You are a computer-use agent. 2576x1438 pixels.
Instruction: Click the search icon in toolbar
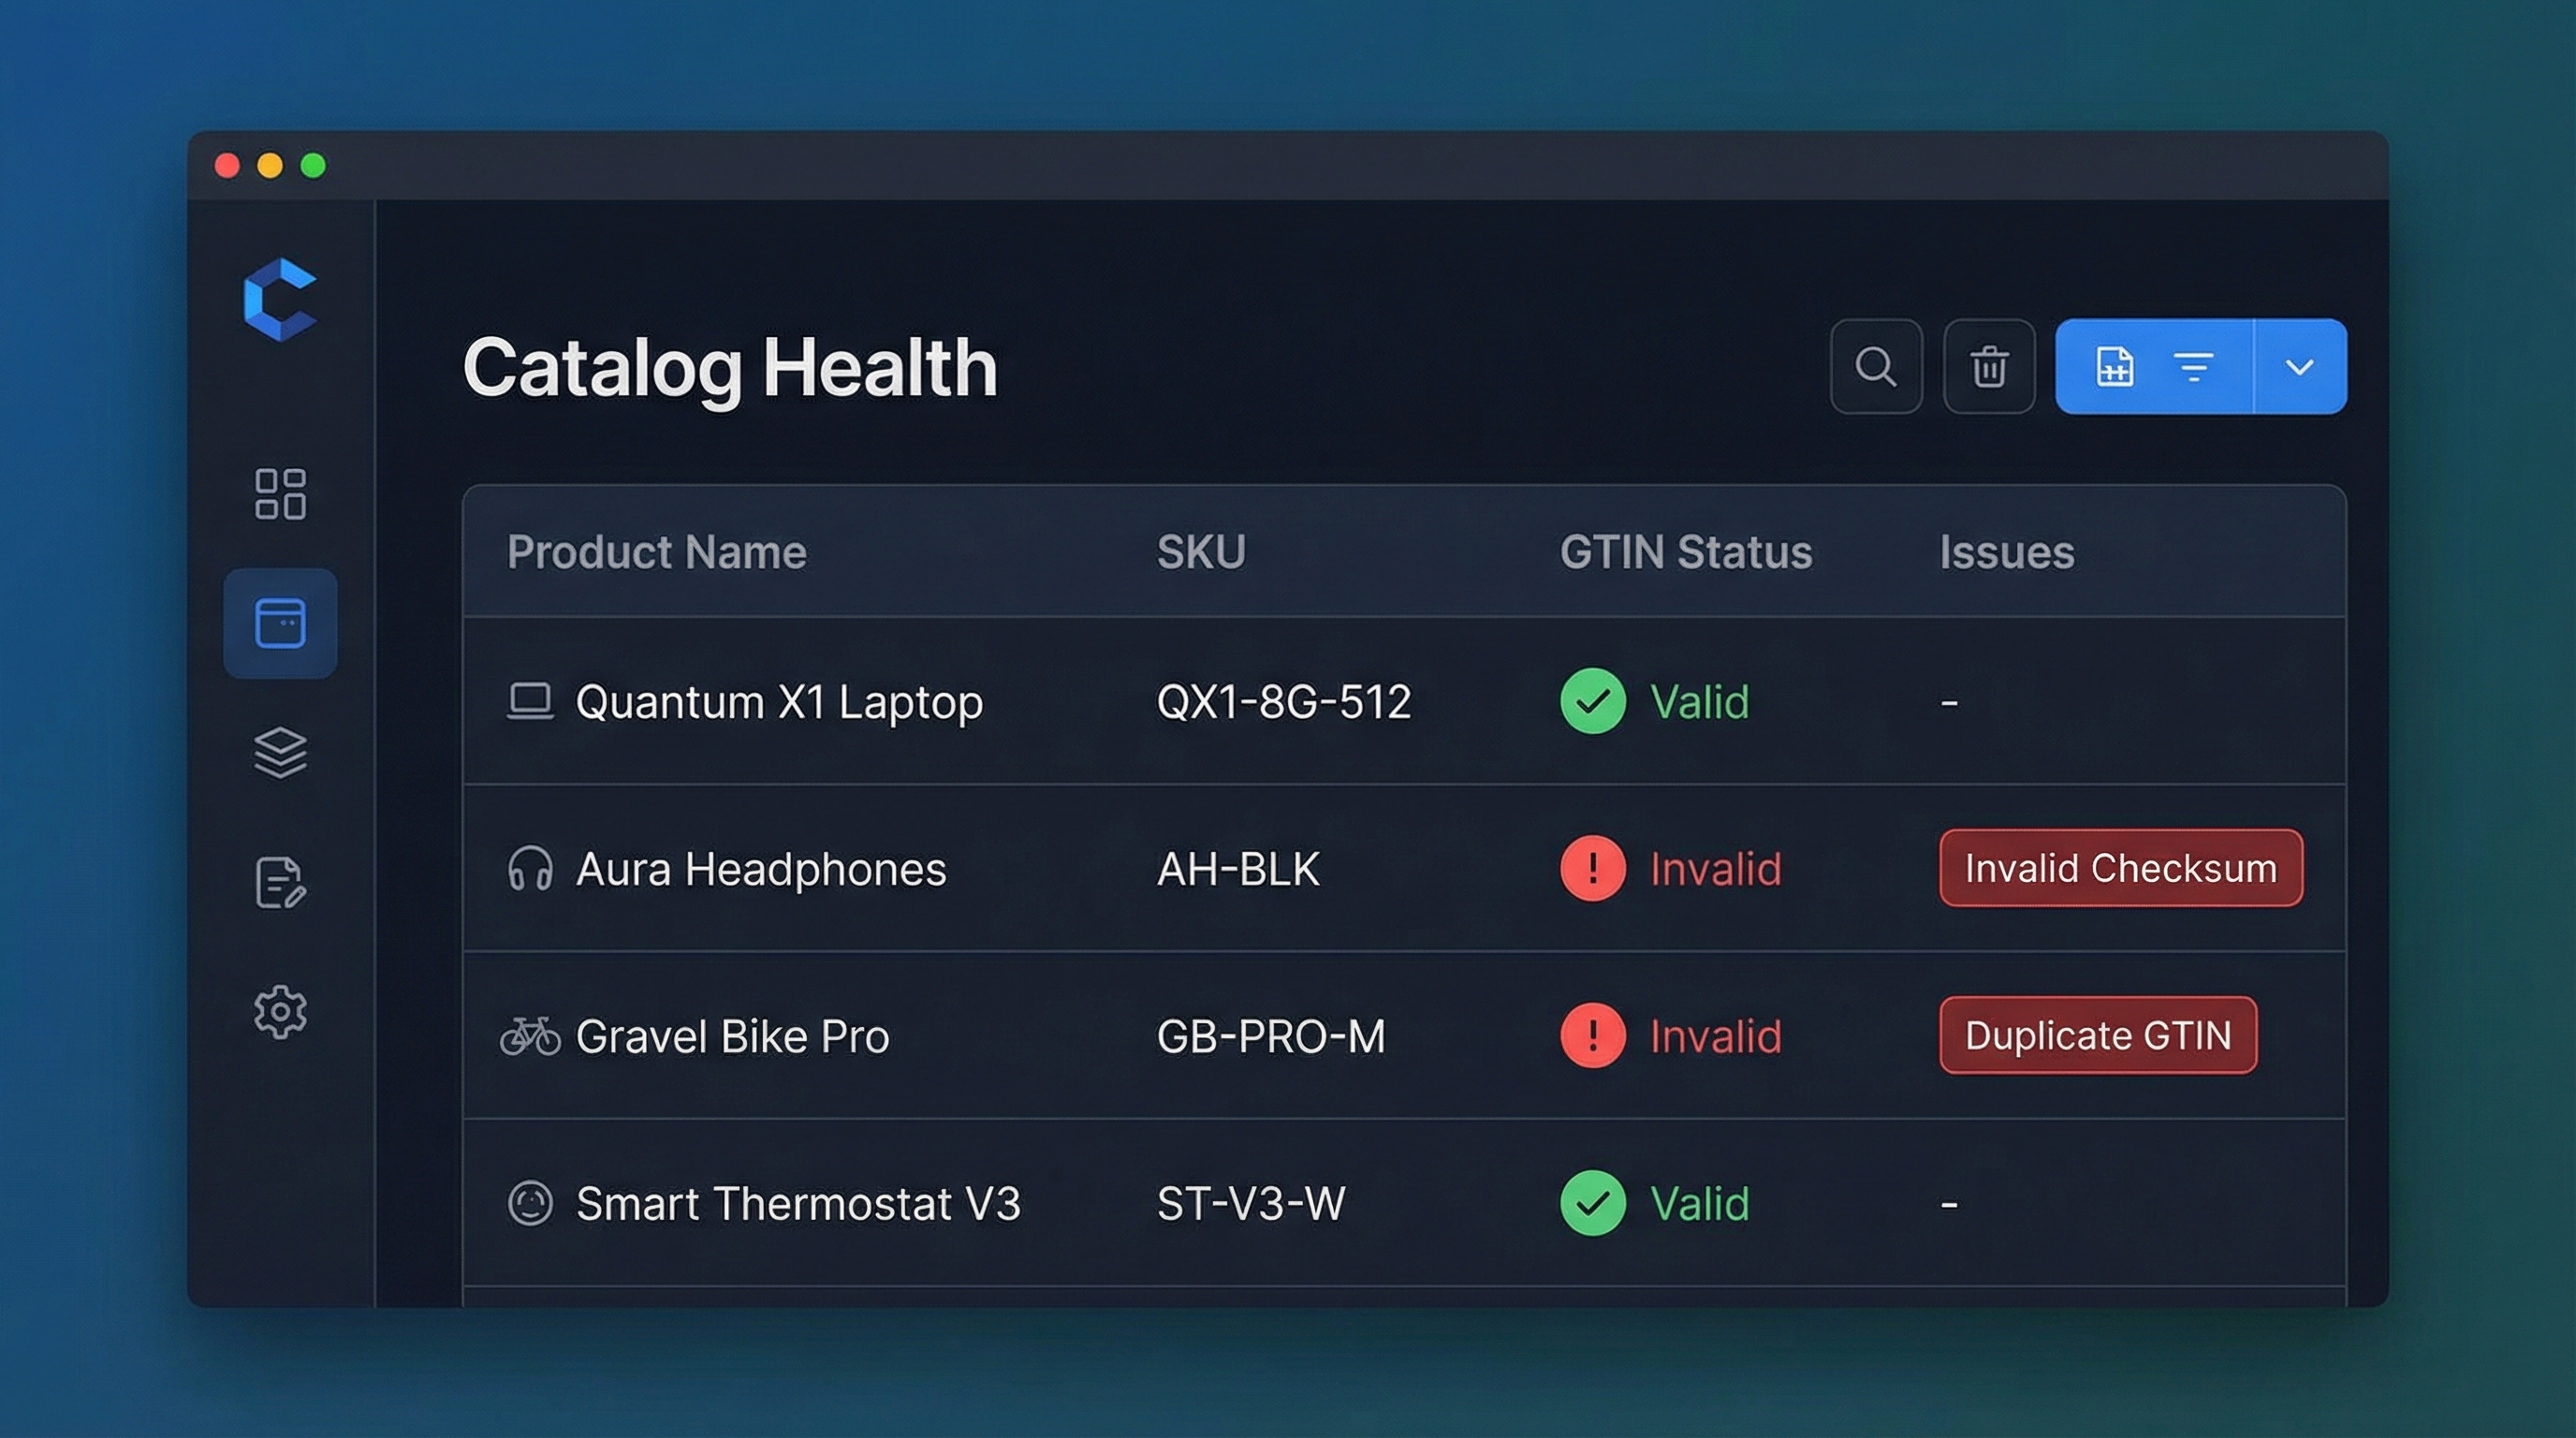click(1876, 366)
